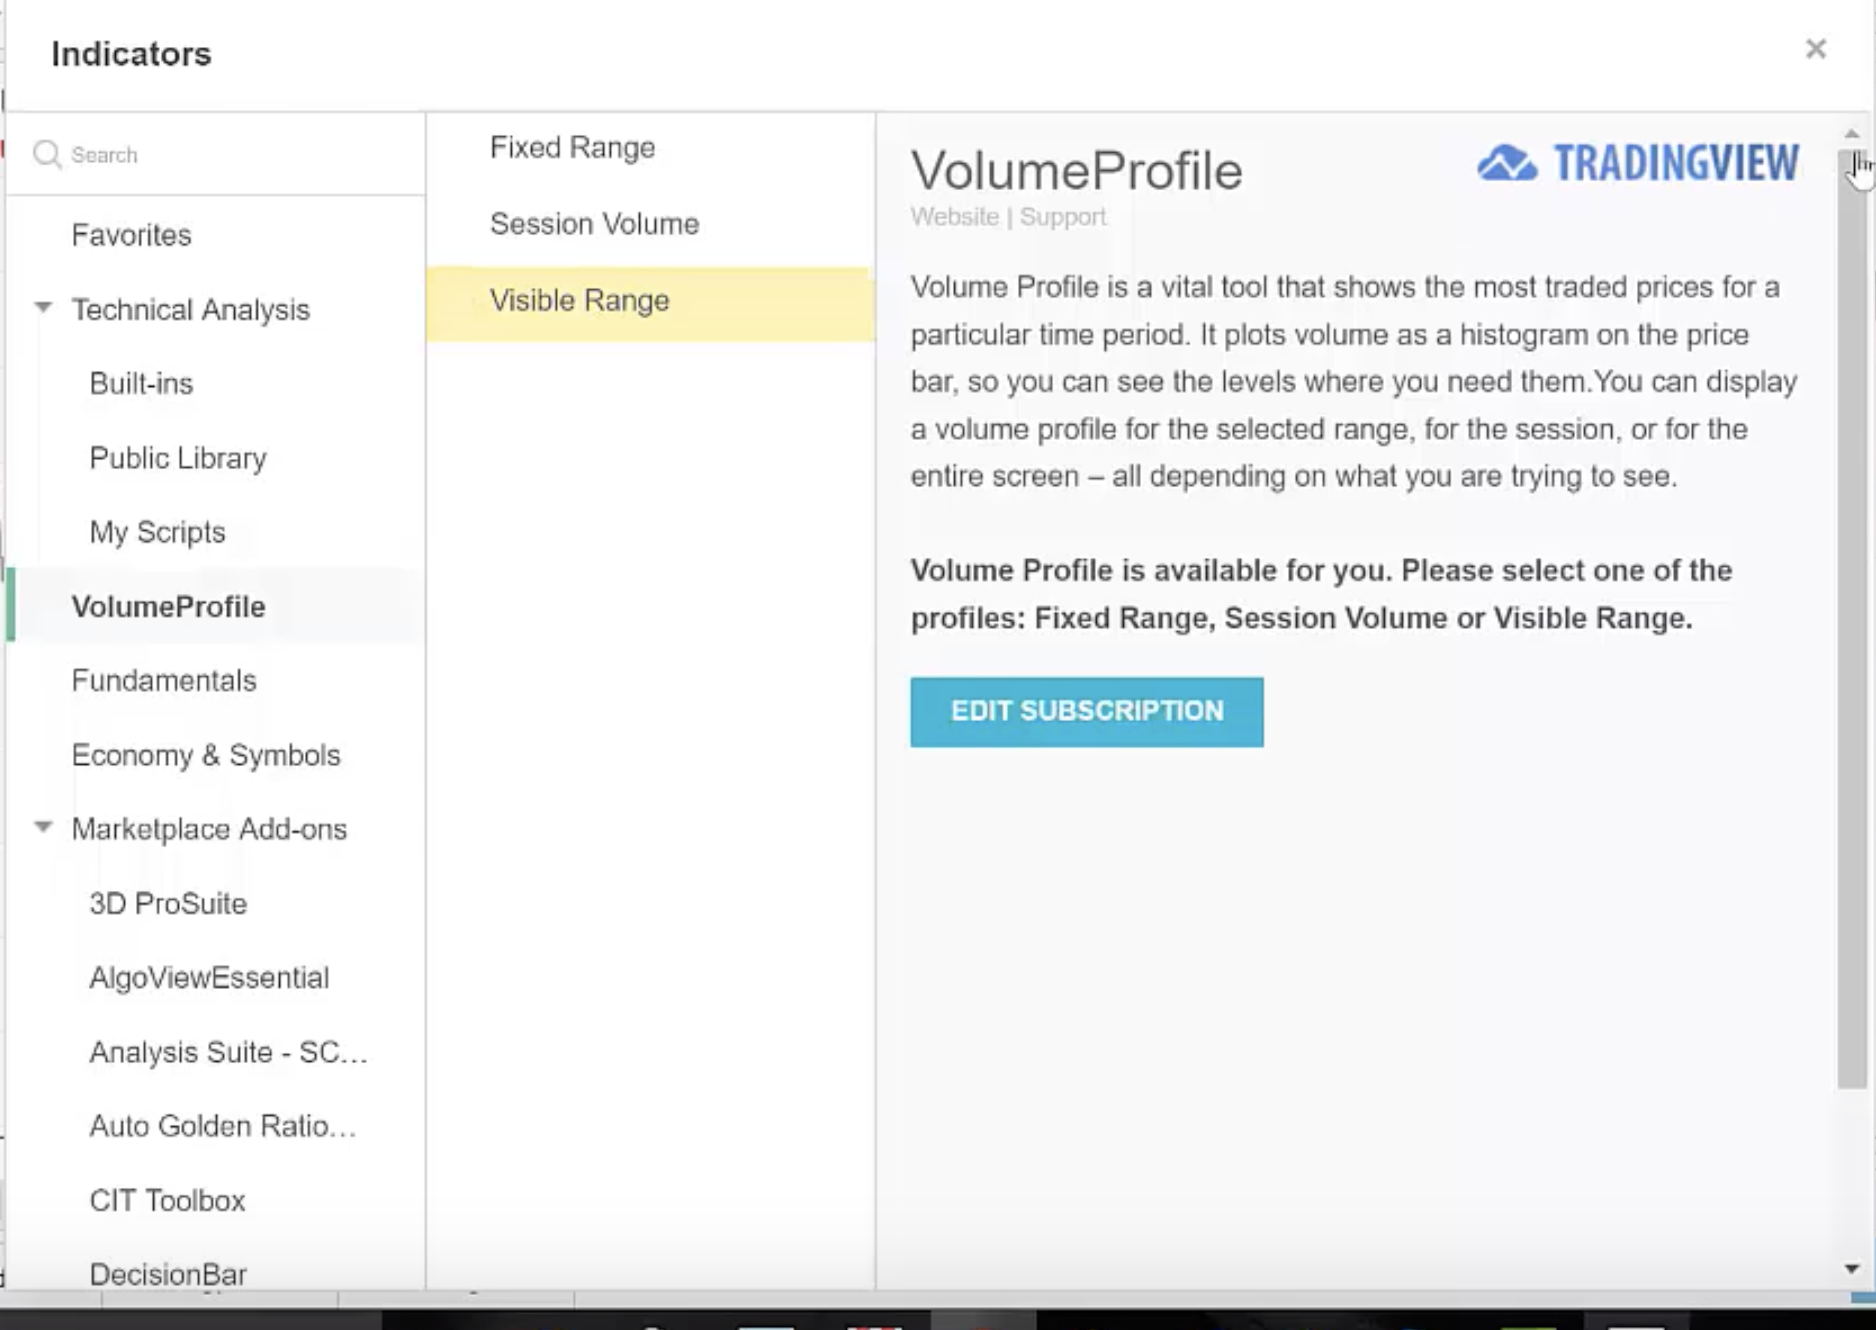The height and width of the screenshot is (1330, 1876).
Task: Open the CIT Toolbox add-on
Action: pyautogui.click(x=167, y=1200)
